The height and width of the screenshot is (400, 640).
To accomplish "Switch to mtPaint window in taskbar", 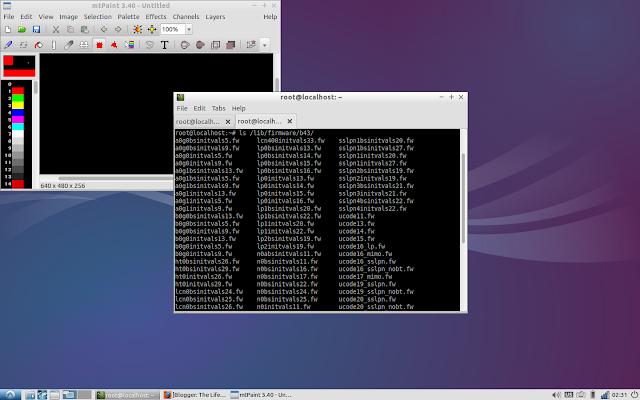I will (261, 395).
